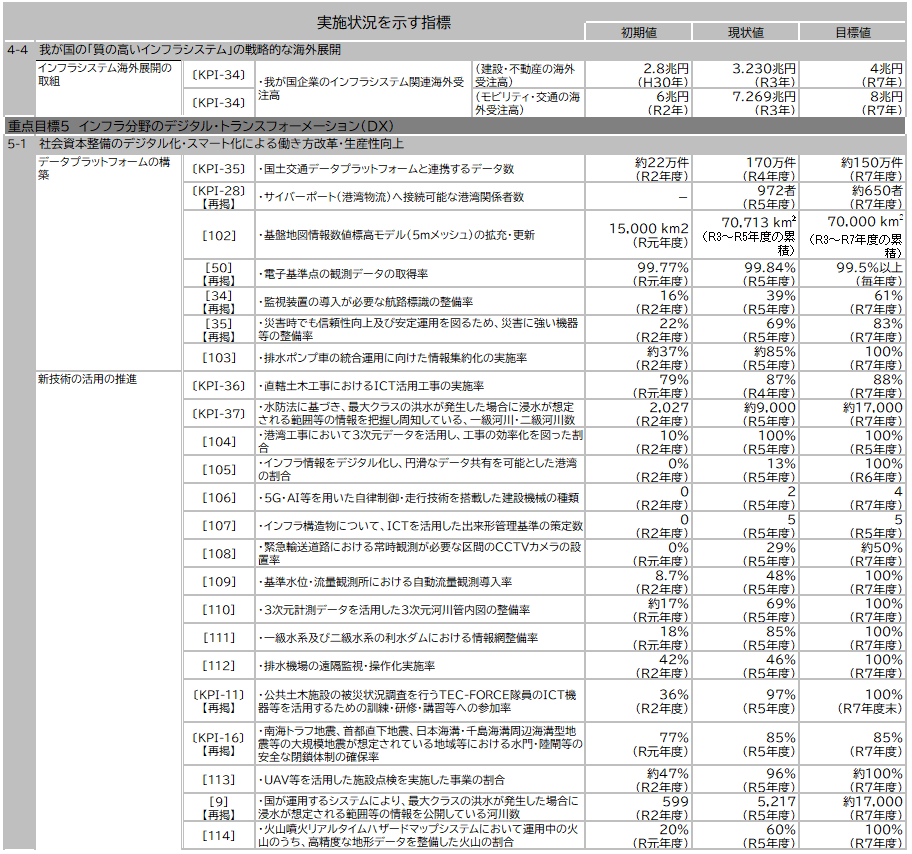Click indicator number [102]
This screenshot has height=854, width=912.
click(x=219, y=235)
